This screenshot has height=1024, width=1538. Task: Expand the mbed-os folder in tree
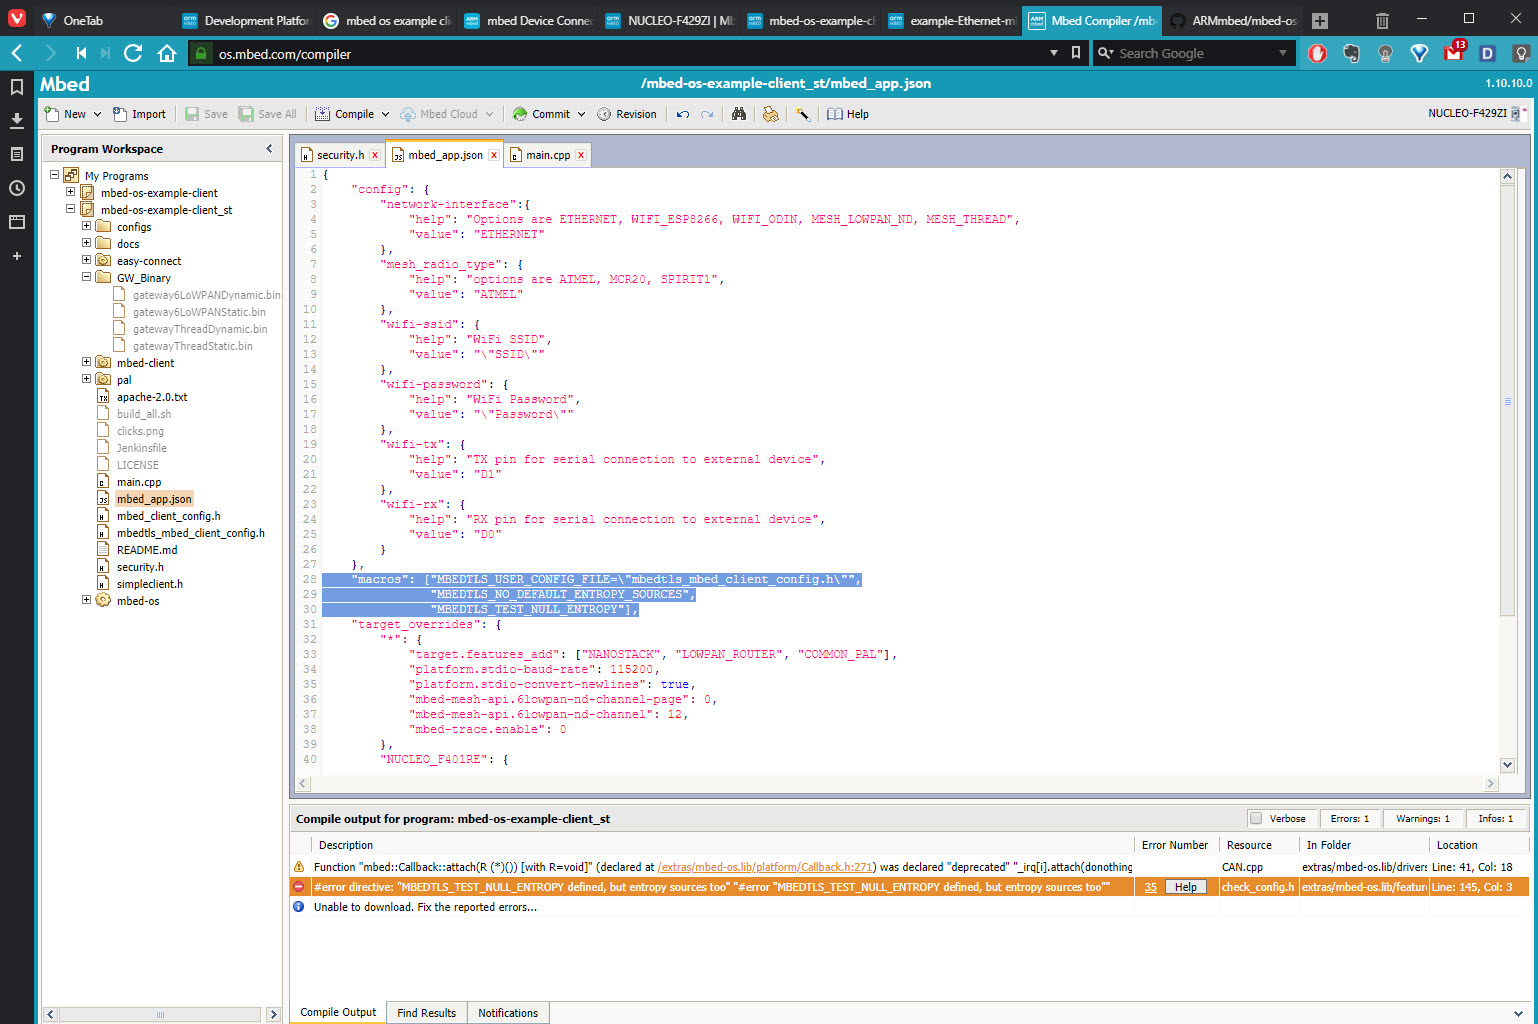point(86,600)
